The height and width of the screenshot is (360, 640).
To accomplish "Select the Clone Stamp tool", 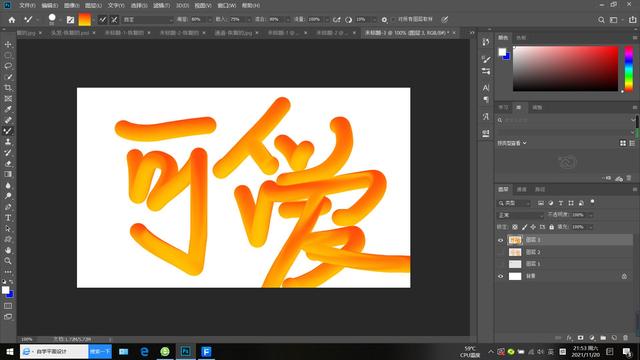I will point(8,142).
